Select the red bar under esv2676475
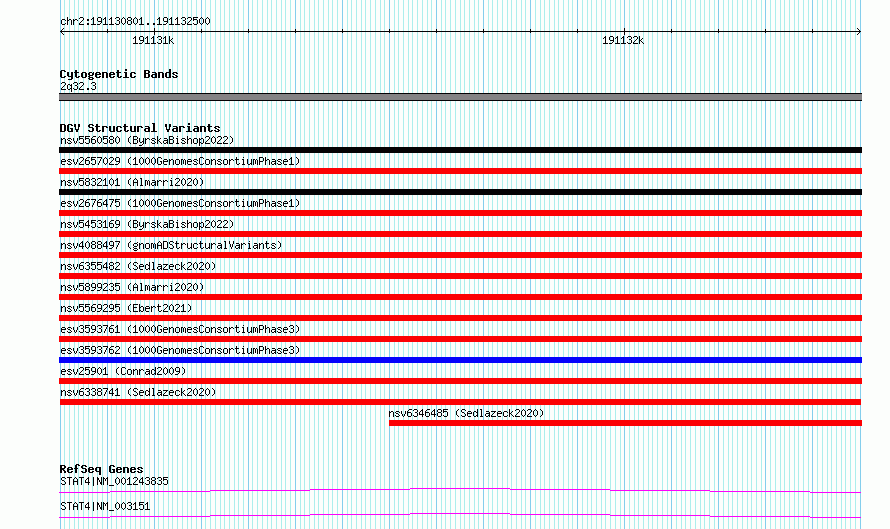The width and height of the screenshot is (890, 529). pyautogui.click(x=460, y=213)
